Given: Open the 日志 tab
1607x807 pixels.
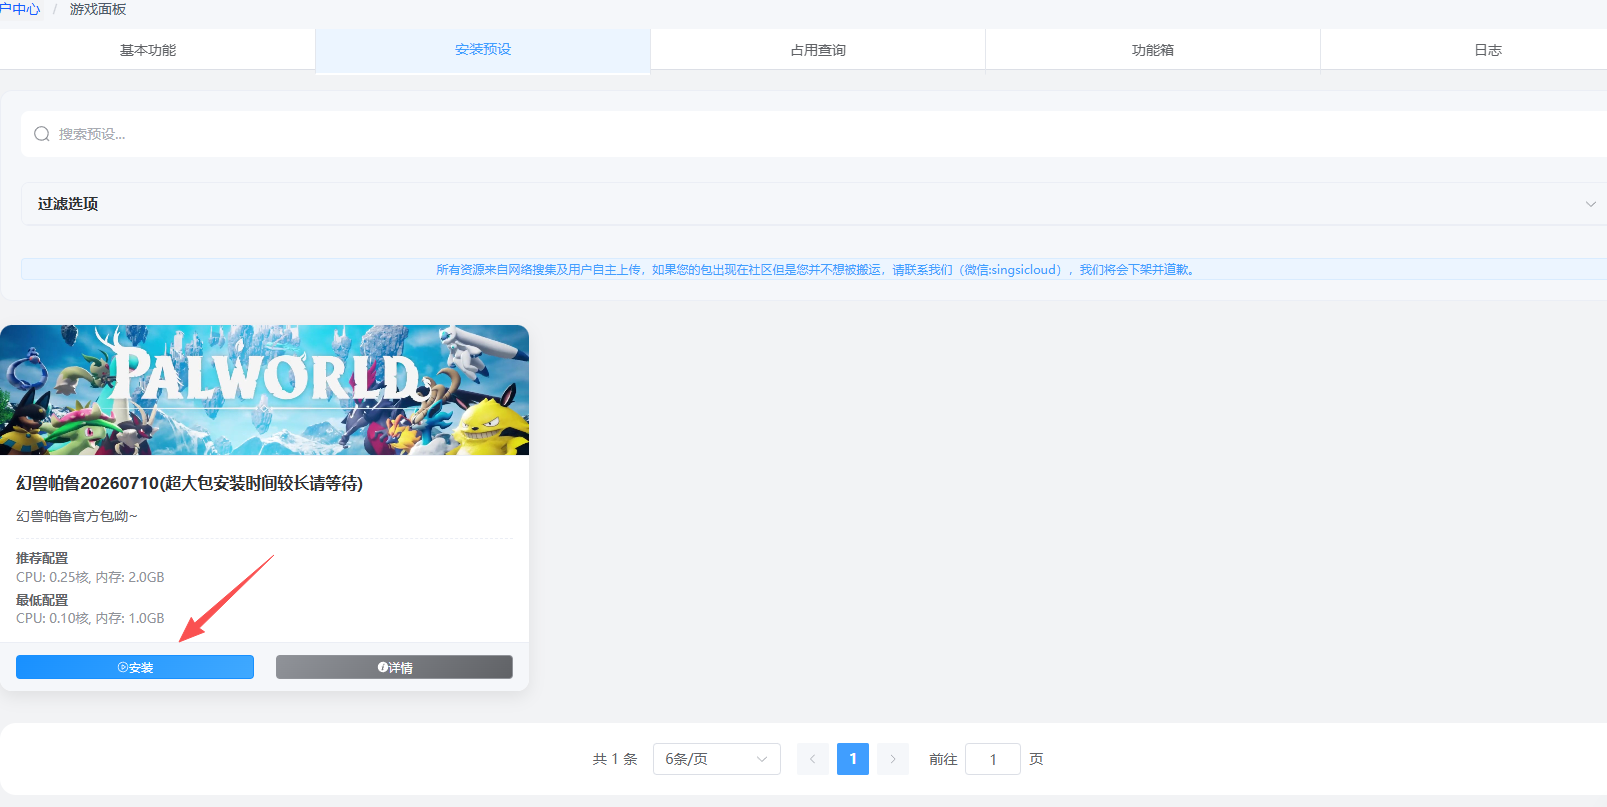Looking at the screenshot, I should pos(1488,50).
